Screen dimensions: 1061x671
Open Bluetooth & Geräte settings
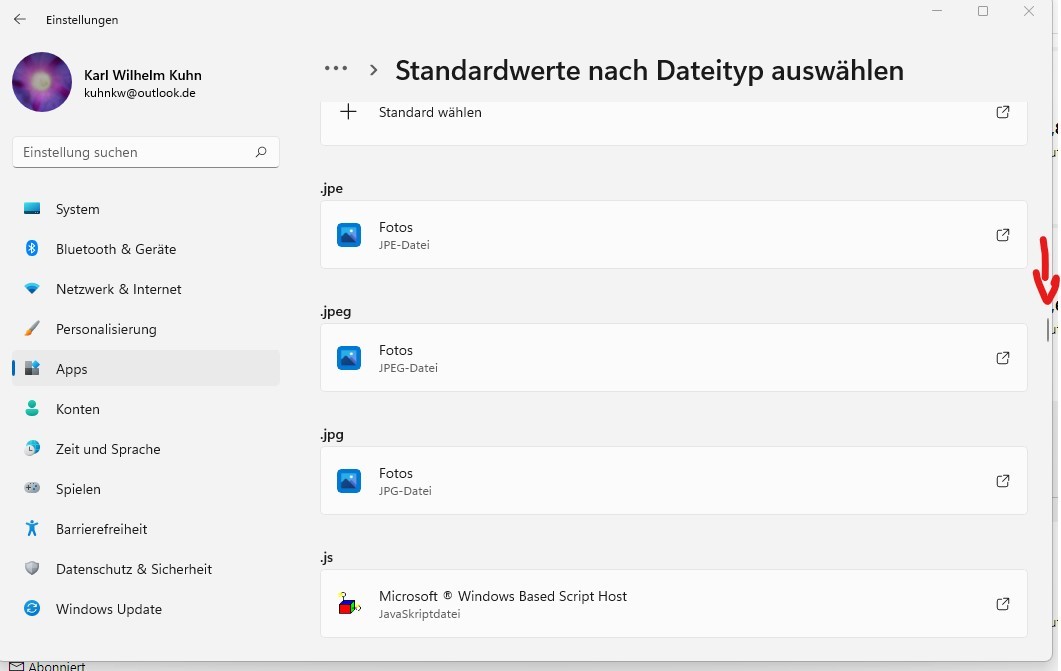(146, 249)
